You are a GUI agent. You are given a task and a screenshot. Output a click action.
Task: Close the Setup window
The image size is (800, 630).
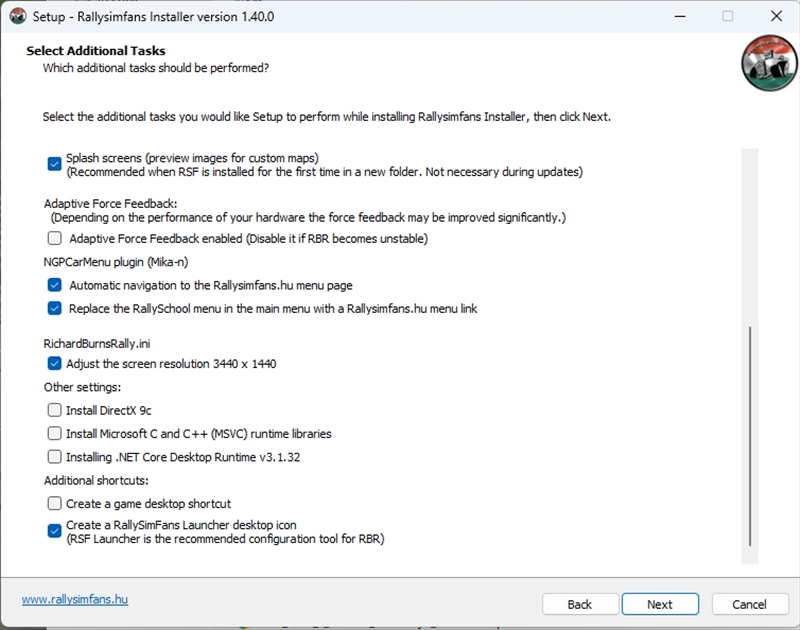[776, 16]
